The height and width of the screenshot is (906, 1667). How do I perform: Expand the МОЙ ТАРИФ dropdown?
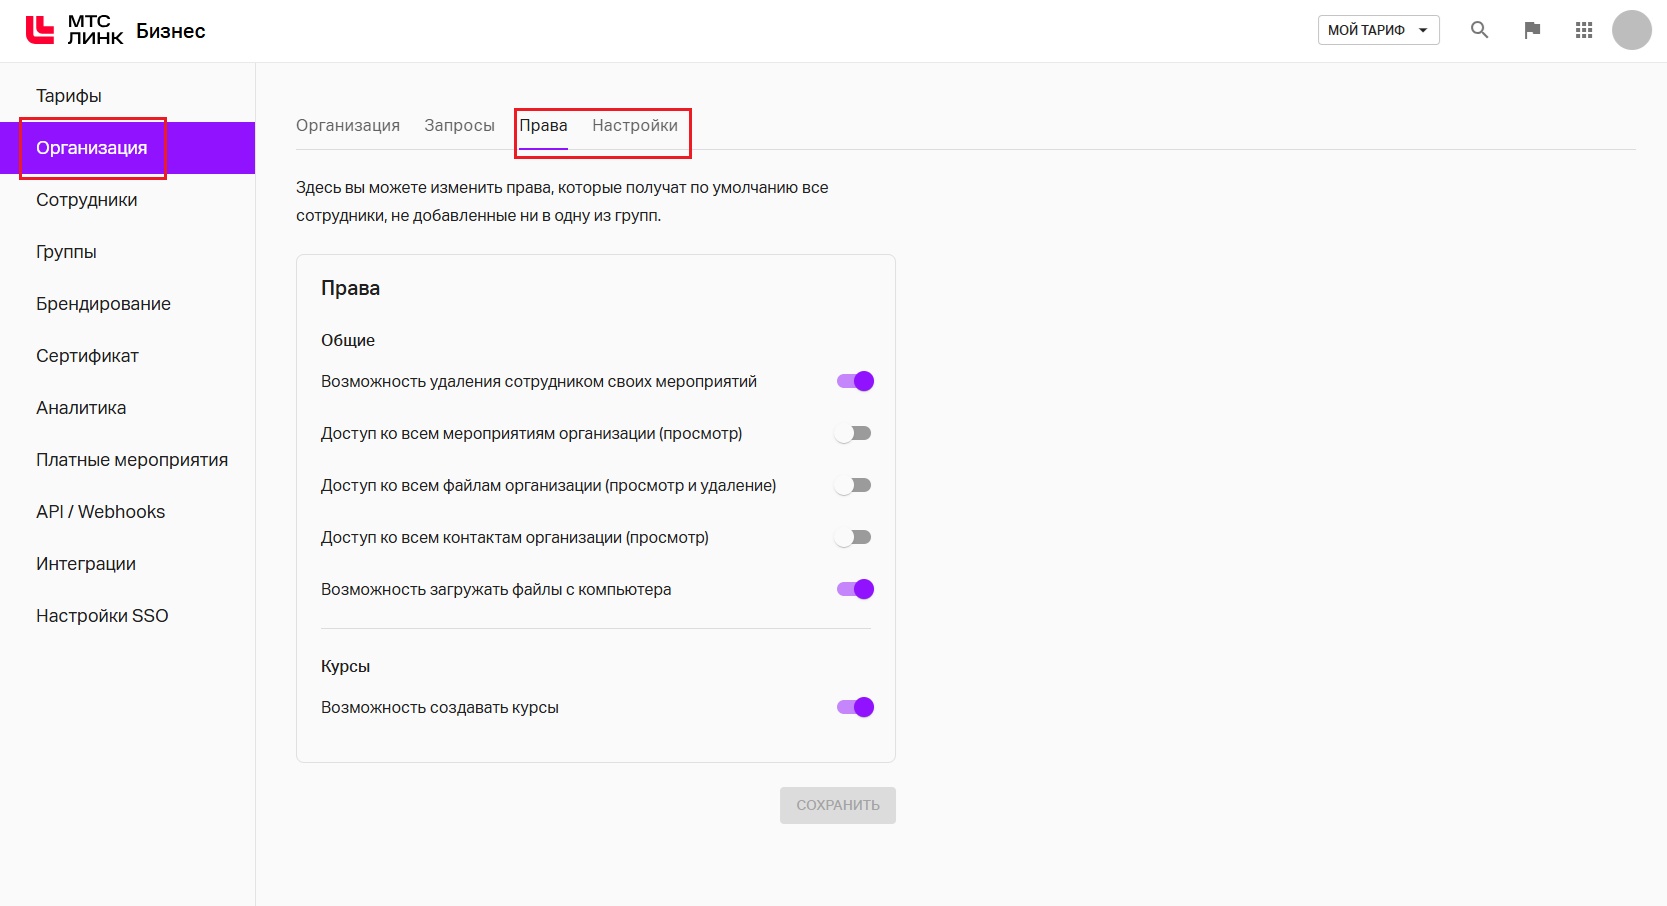pos(1377,30)
